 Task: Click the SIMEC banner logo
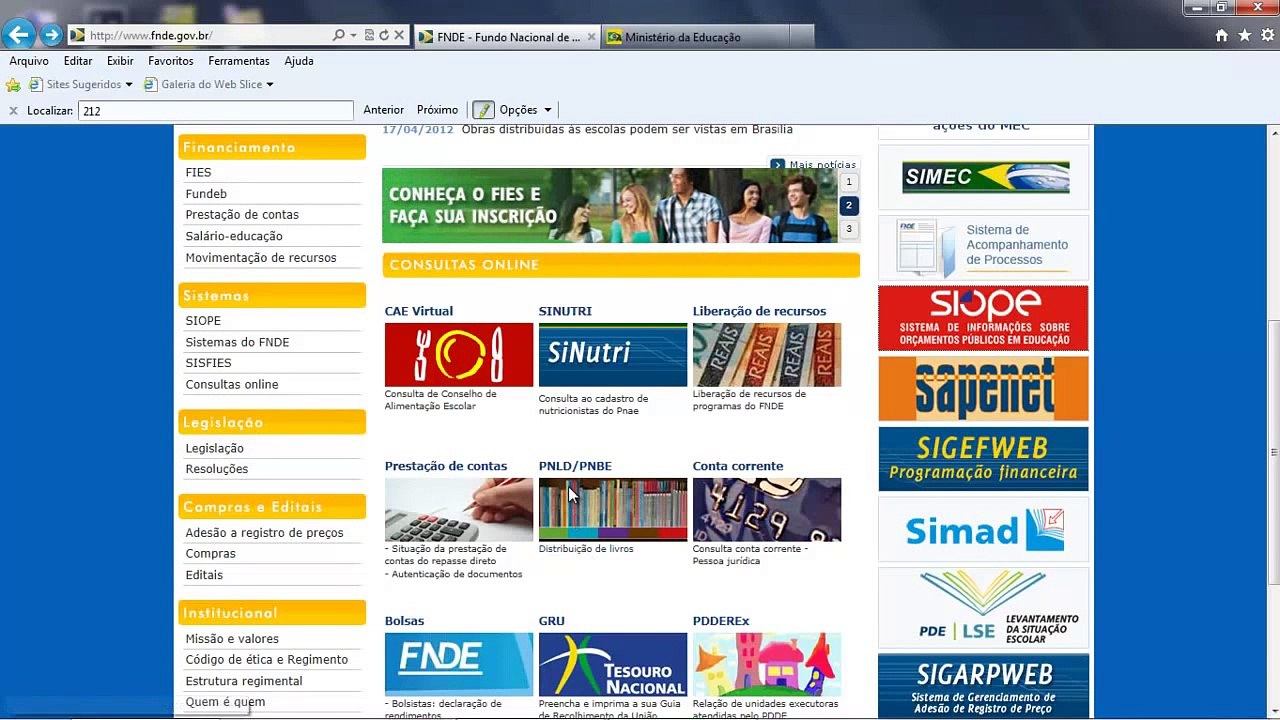click(984, 177)
